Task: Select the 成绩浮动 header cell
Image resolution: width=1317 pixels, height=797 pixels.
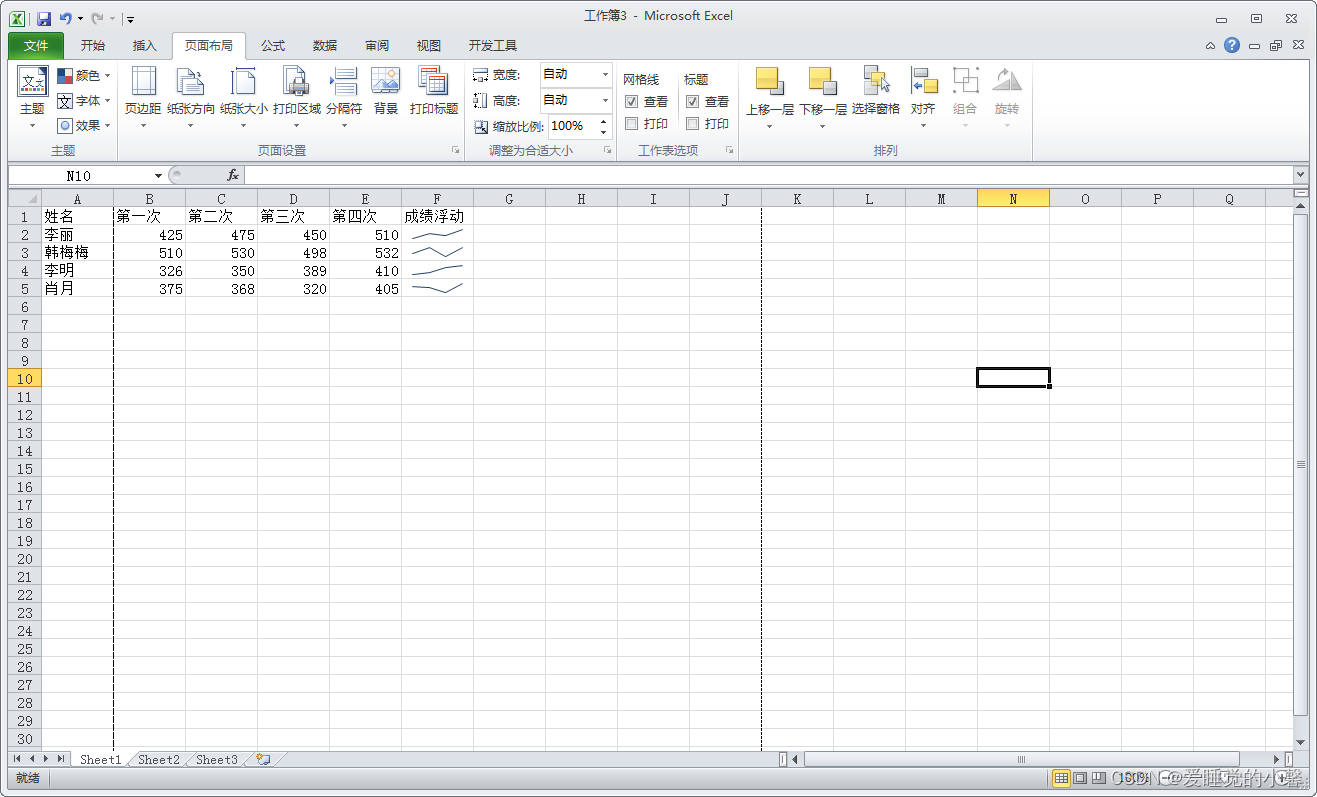Action: (437, 216)
